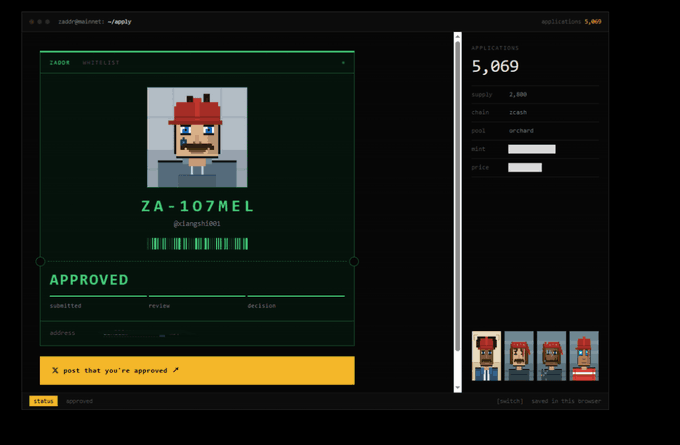Click the saved in this browser text
The height and width of the screenshot is (445, 680).
[x=566, y=401]
